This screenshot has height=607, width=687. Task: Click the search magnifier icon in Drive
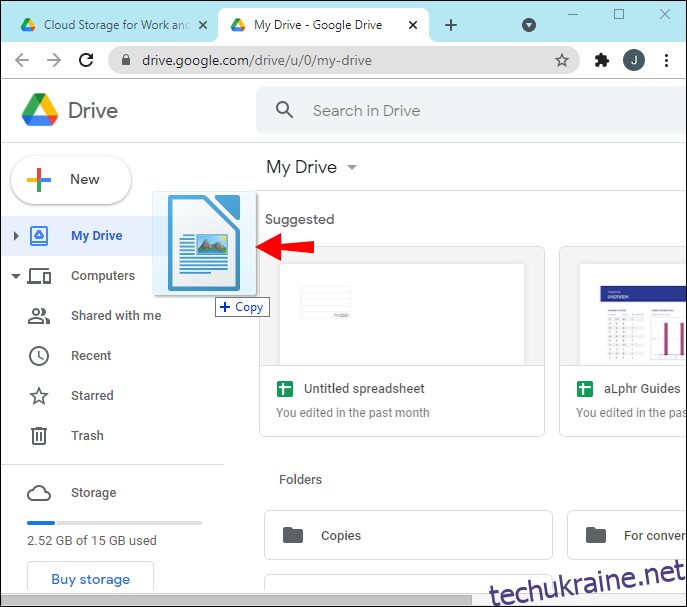pos(284,110)
